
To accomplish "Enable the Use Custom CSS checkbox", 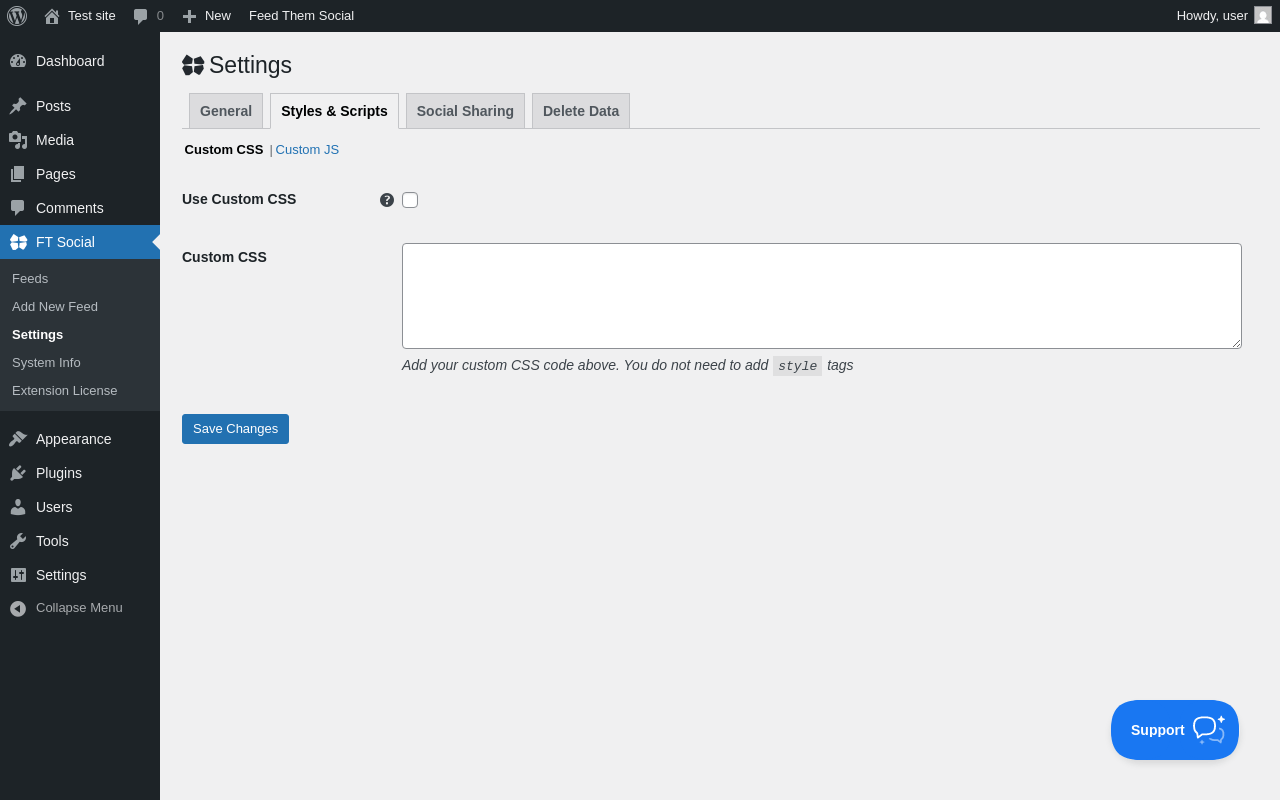I will (410, 200).
